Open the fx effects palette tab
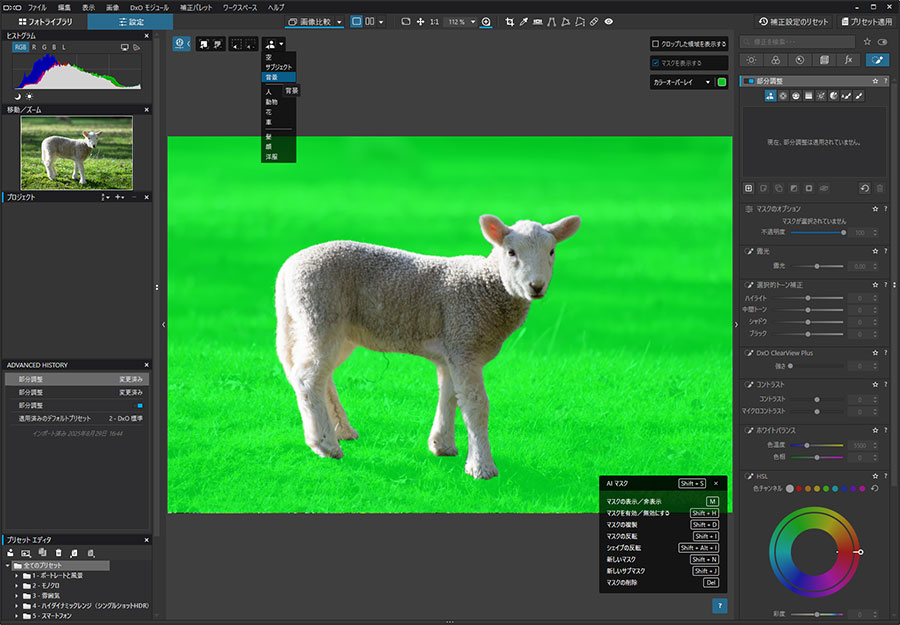 [x=848, y=60]
